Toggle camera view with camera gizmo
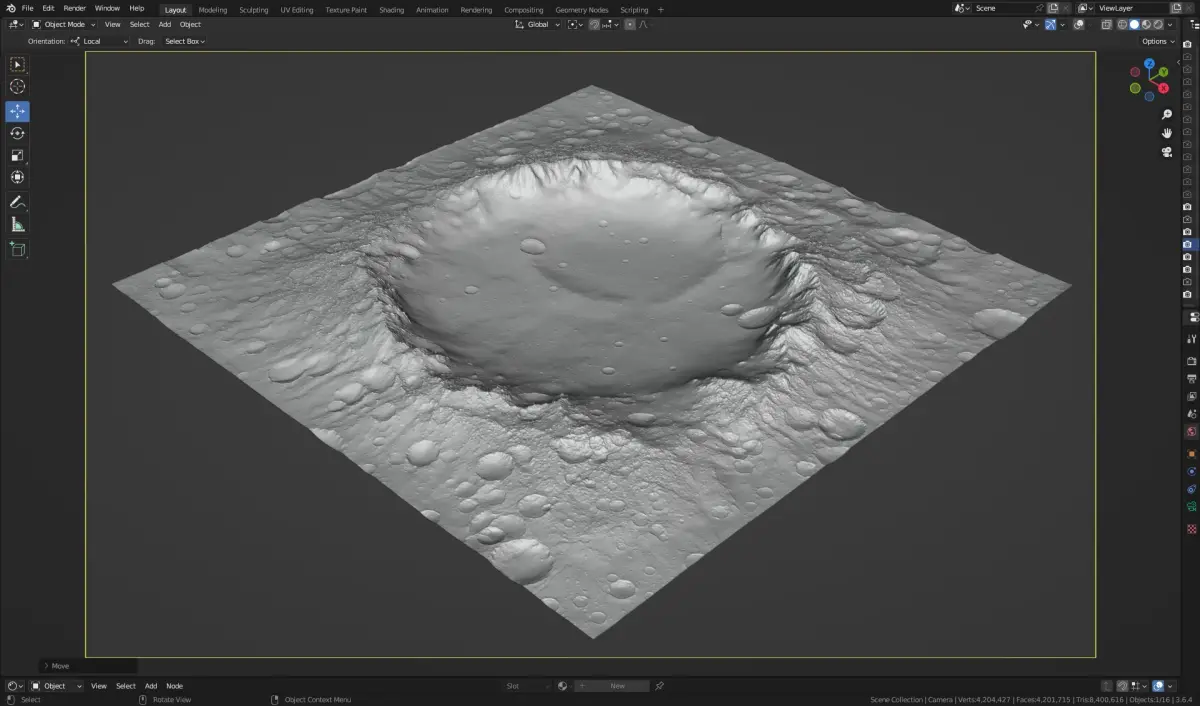The width and height of the screenshot is (1200, 706). coord(1166,152)
